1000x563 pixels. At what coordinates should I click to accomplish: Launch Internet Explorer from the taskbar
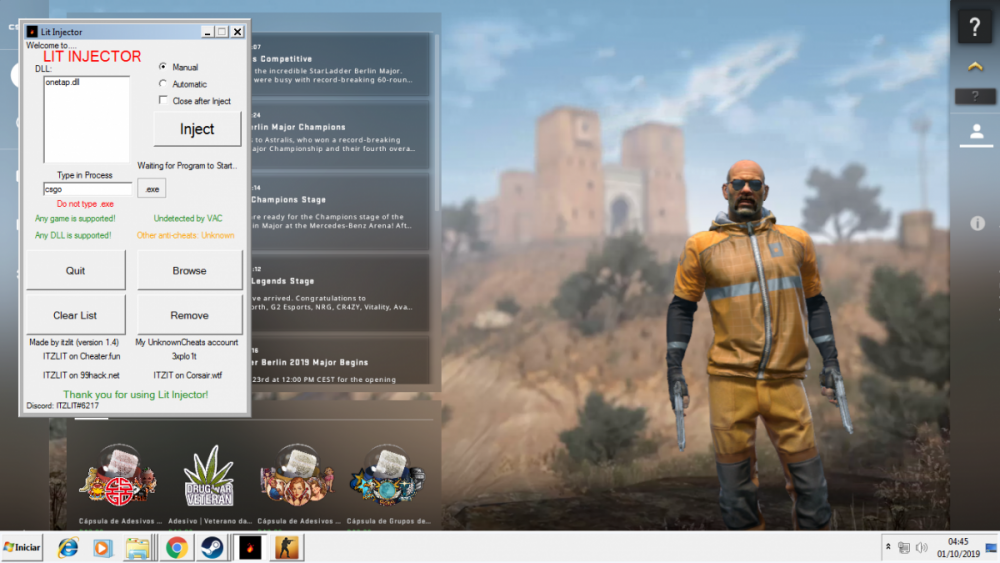coord(68,548)
